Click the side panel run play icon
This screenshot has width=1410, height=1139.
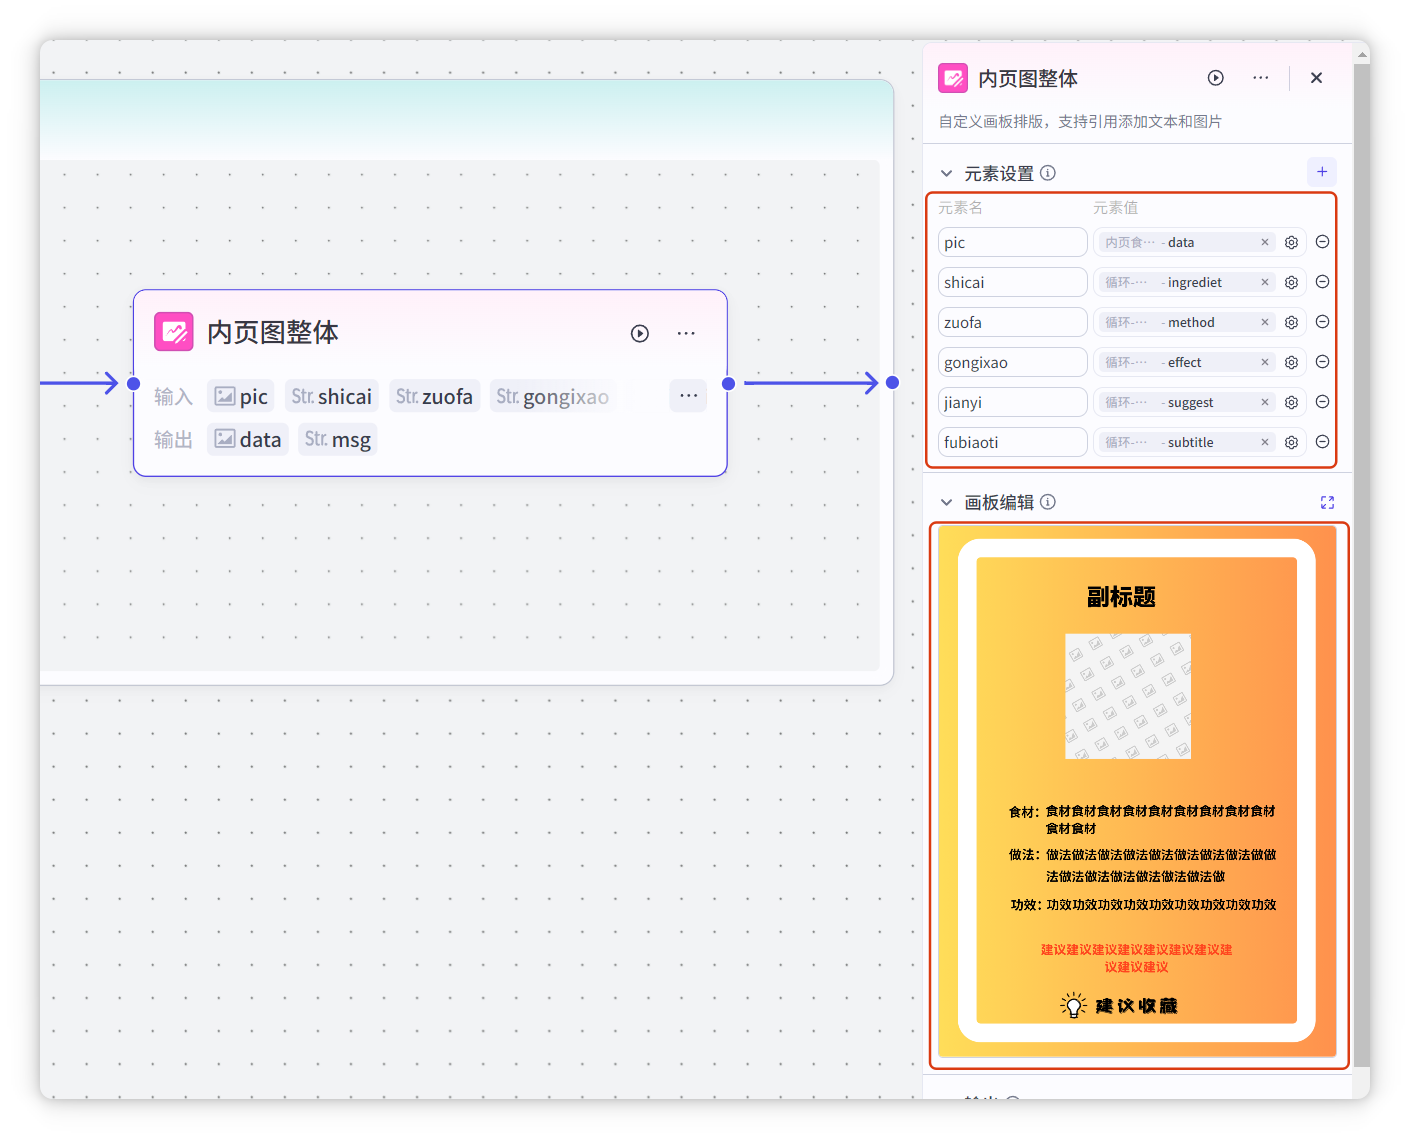(x=1216, y=78)
